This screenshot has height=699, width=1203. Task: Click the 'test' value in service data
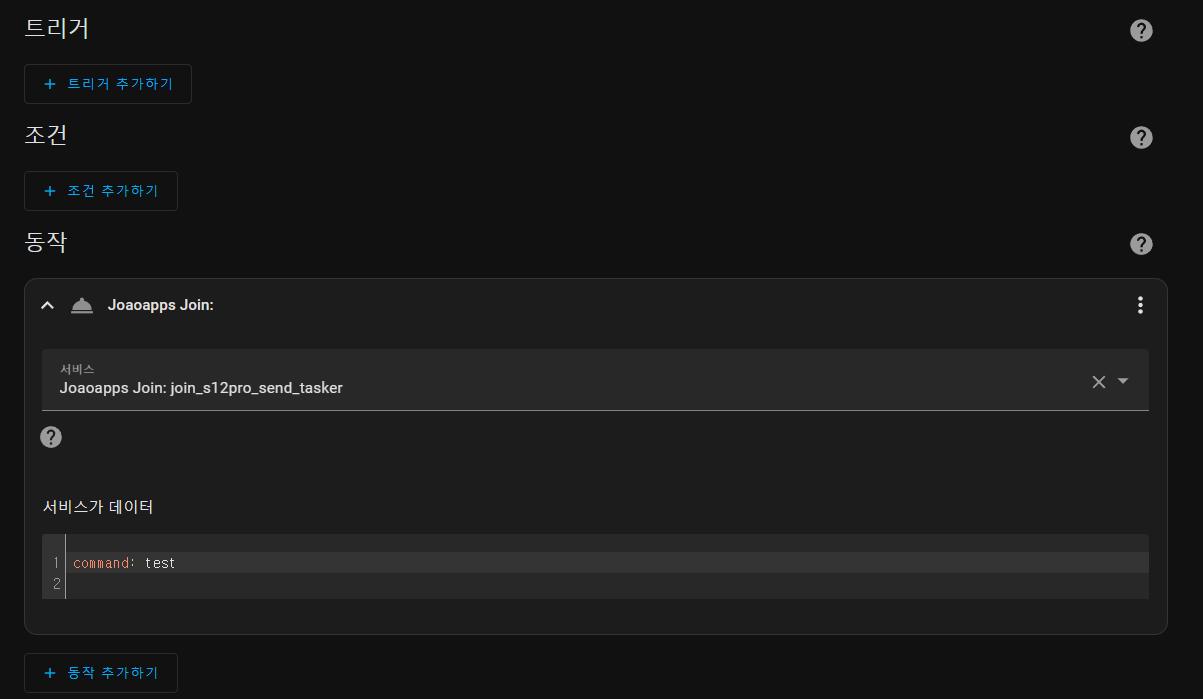point(160,563)
